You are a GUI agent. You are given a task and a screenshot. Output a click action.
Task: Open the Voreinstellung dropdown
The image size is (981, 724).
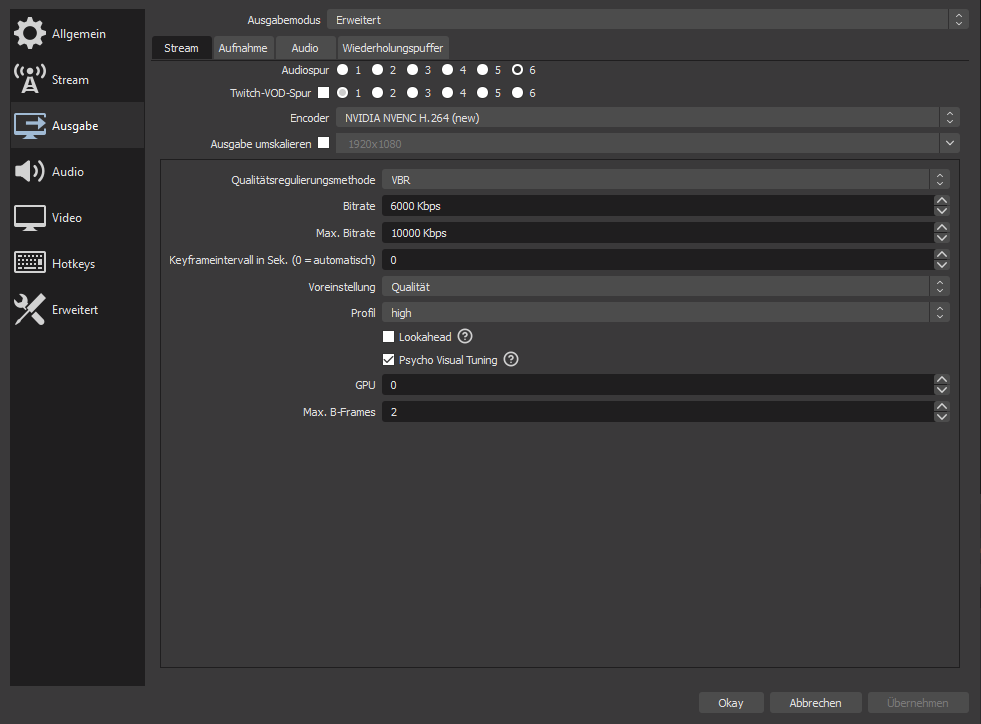[665, 287]
